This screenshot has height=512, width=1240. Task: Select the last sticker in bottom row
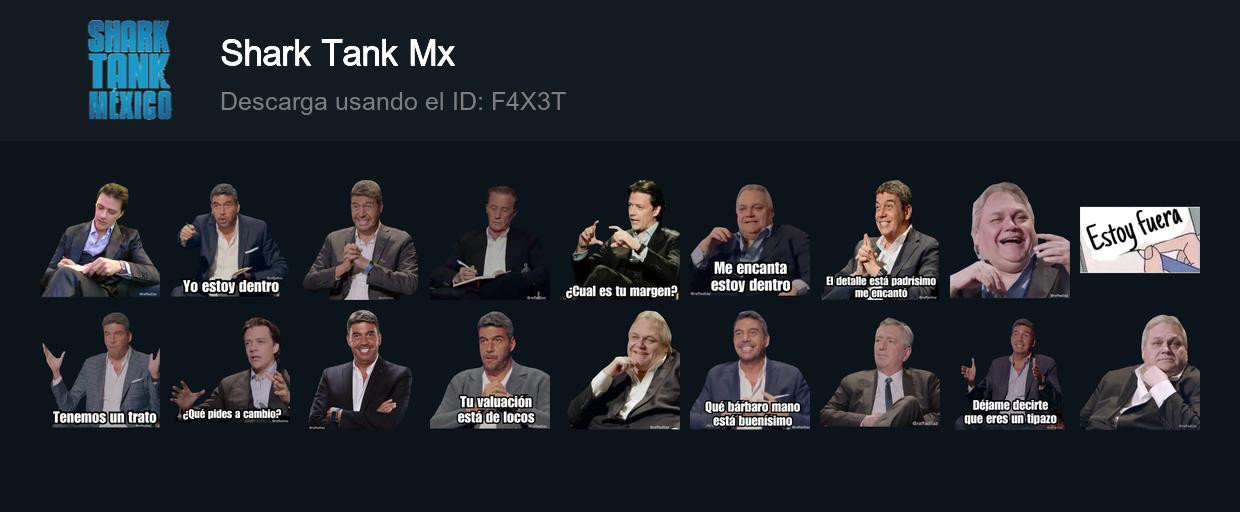pos(1140,369)
